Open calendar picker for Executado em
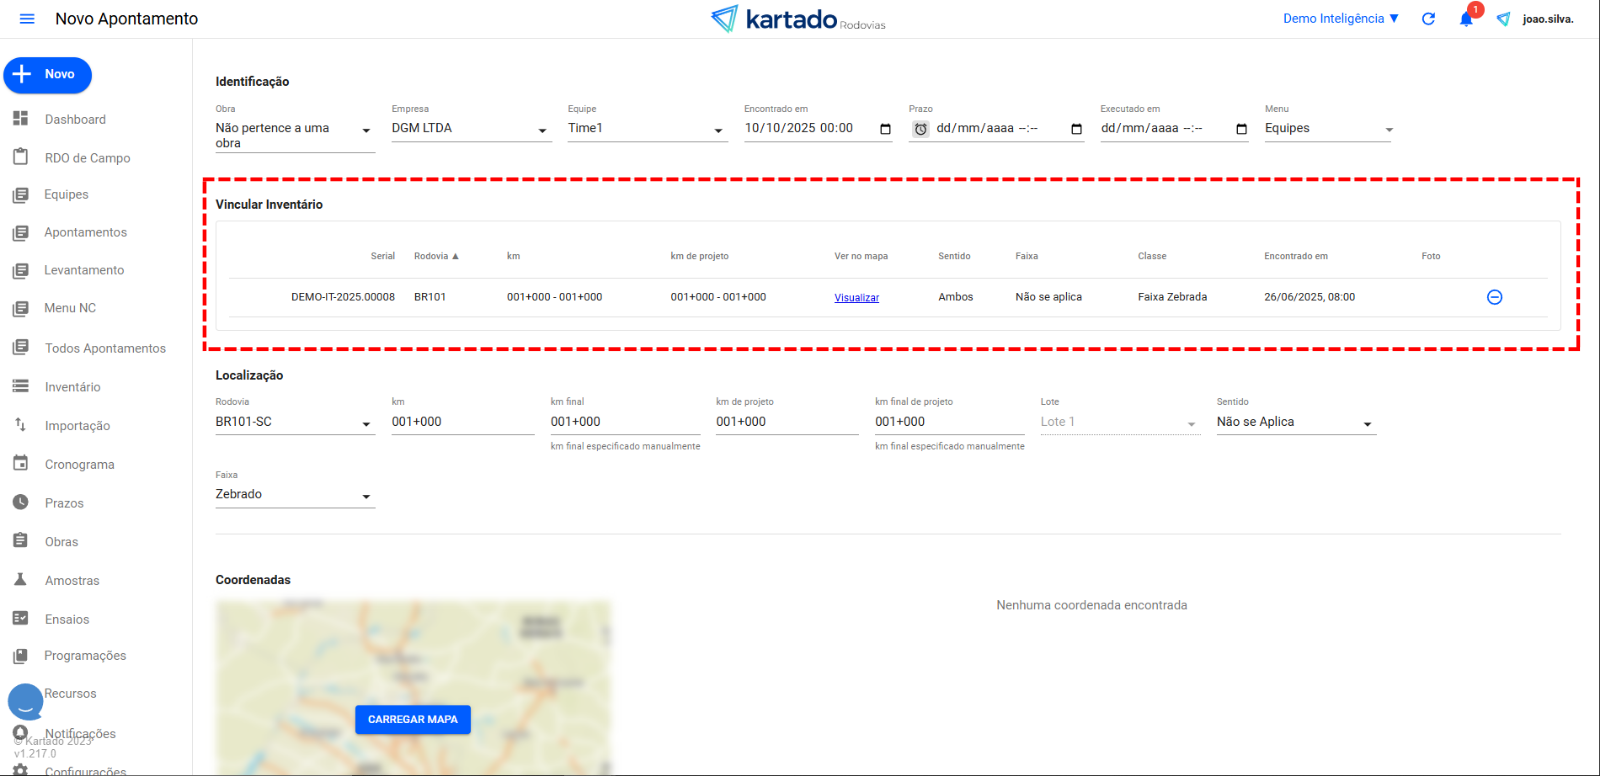 [x=1241, y=129]
